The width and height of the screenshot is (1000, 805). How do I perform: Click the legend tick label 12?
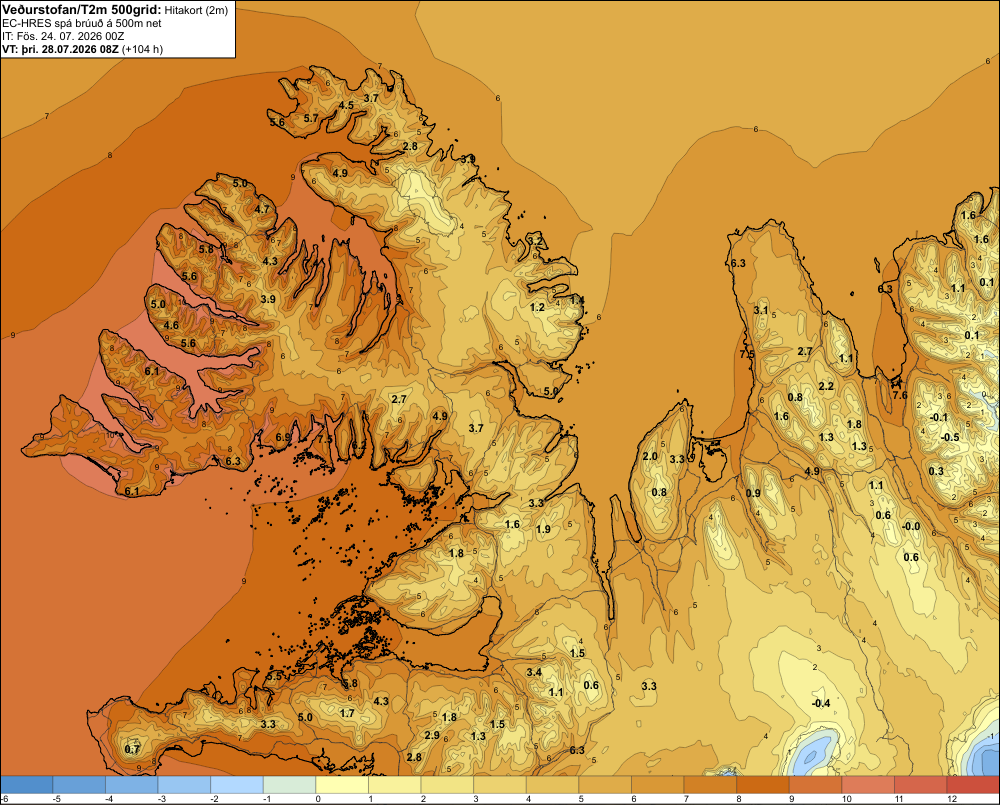point(952,799)
